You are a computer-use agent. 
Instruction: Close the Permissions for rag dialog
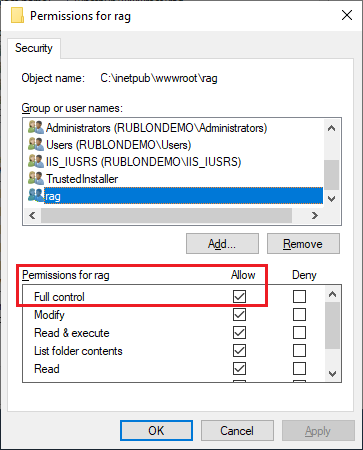click(x=347, y=15)
